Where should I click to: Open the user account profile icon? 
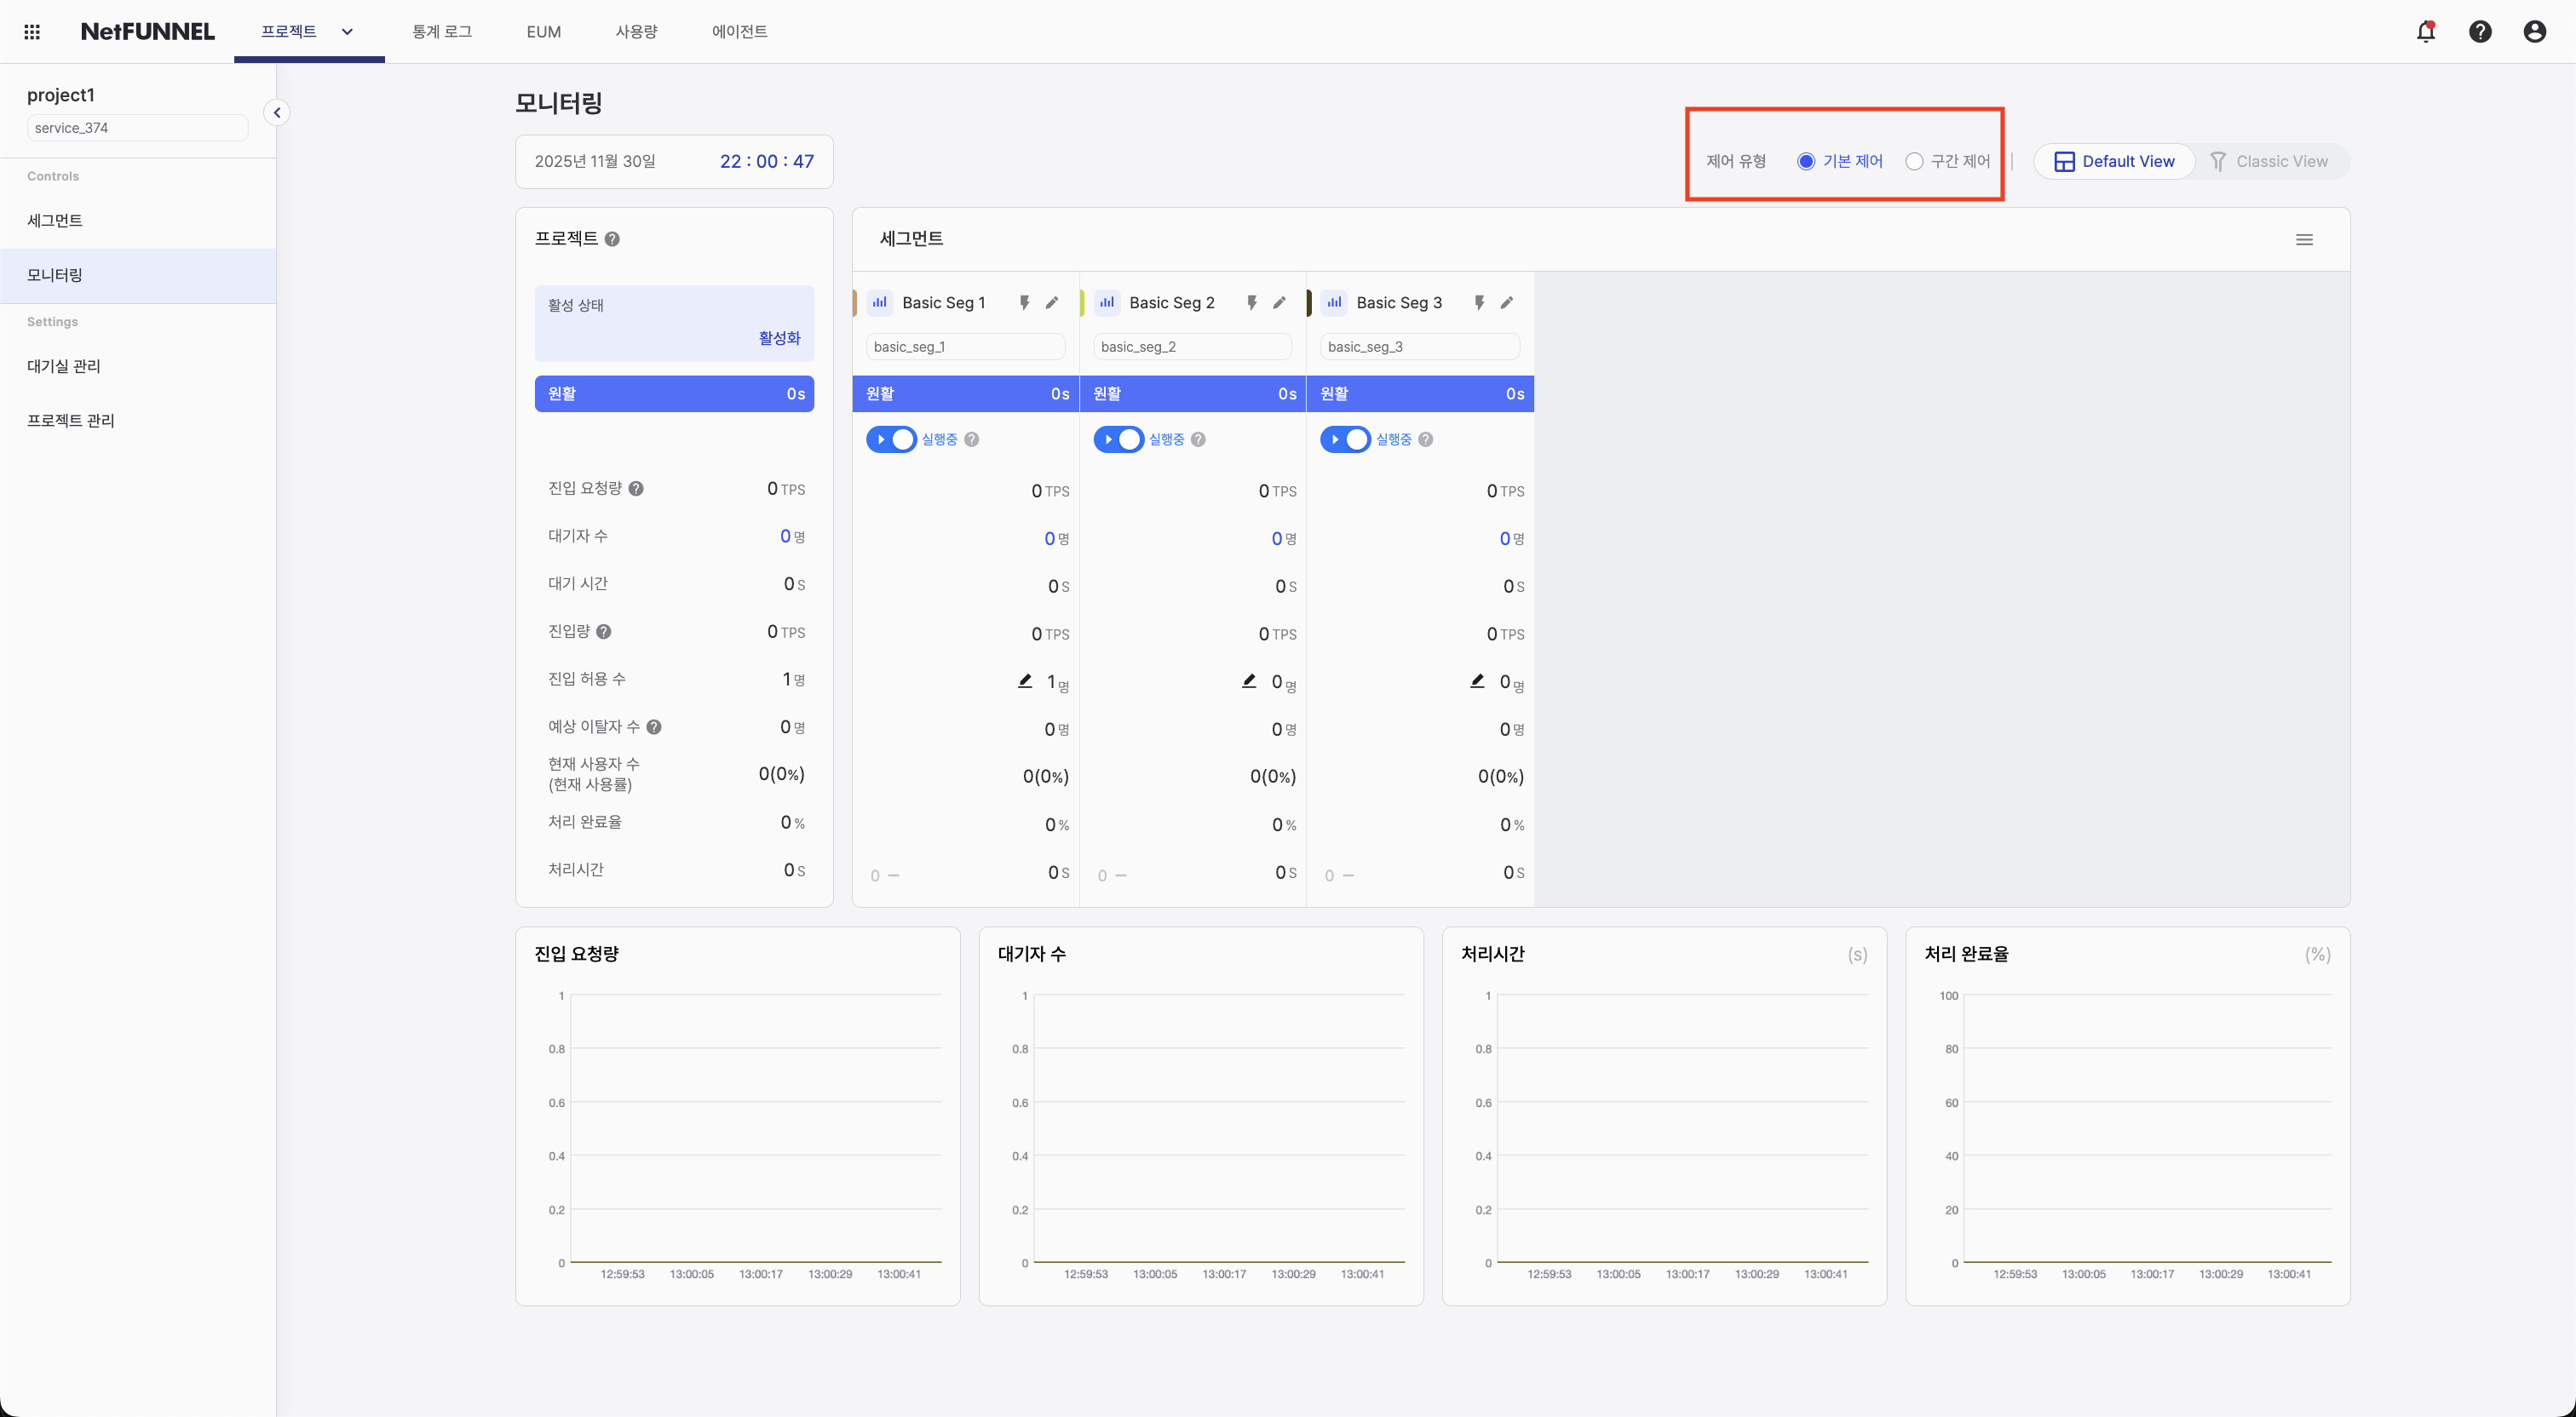2535,31
